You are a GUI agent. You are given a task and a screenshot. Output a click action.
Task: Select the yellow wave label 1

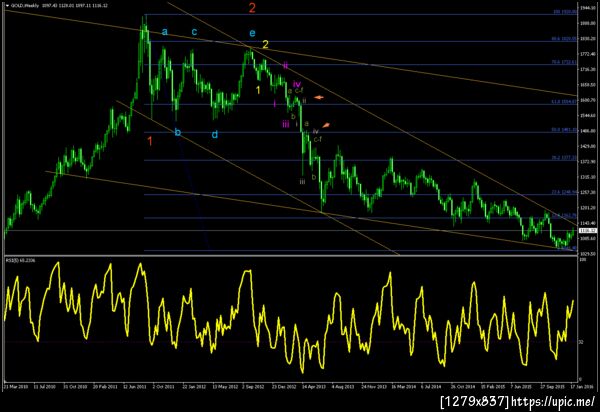point(258,90)
